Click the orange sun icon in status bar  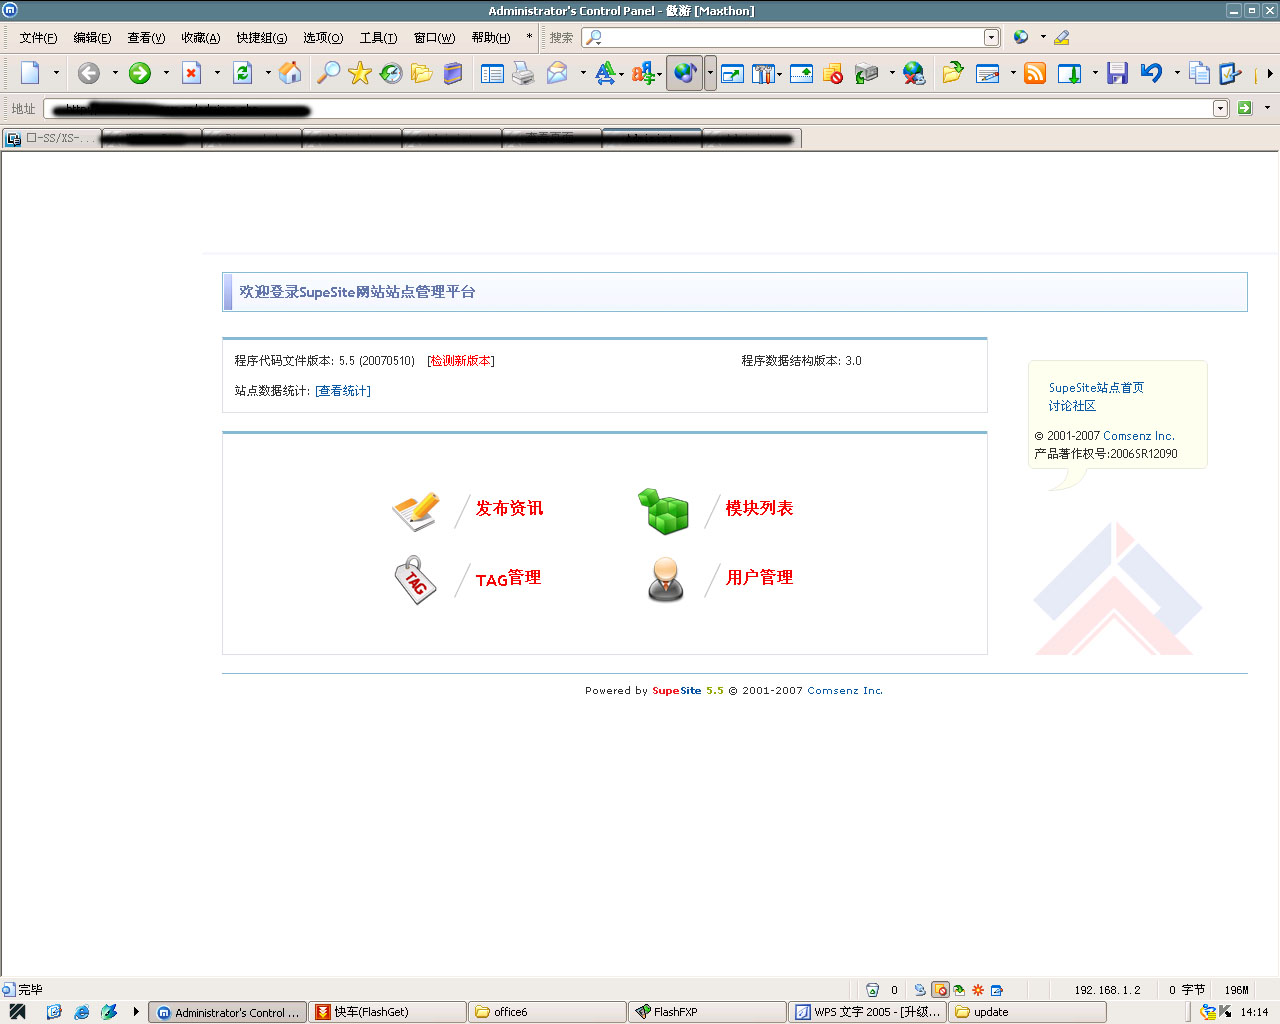tap(978, 990)
